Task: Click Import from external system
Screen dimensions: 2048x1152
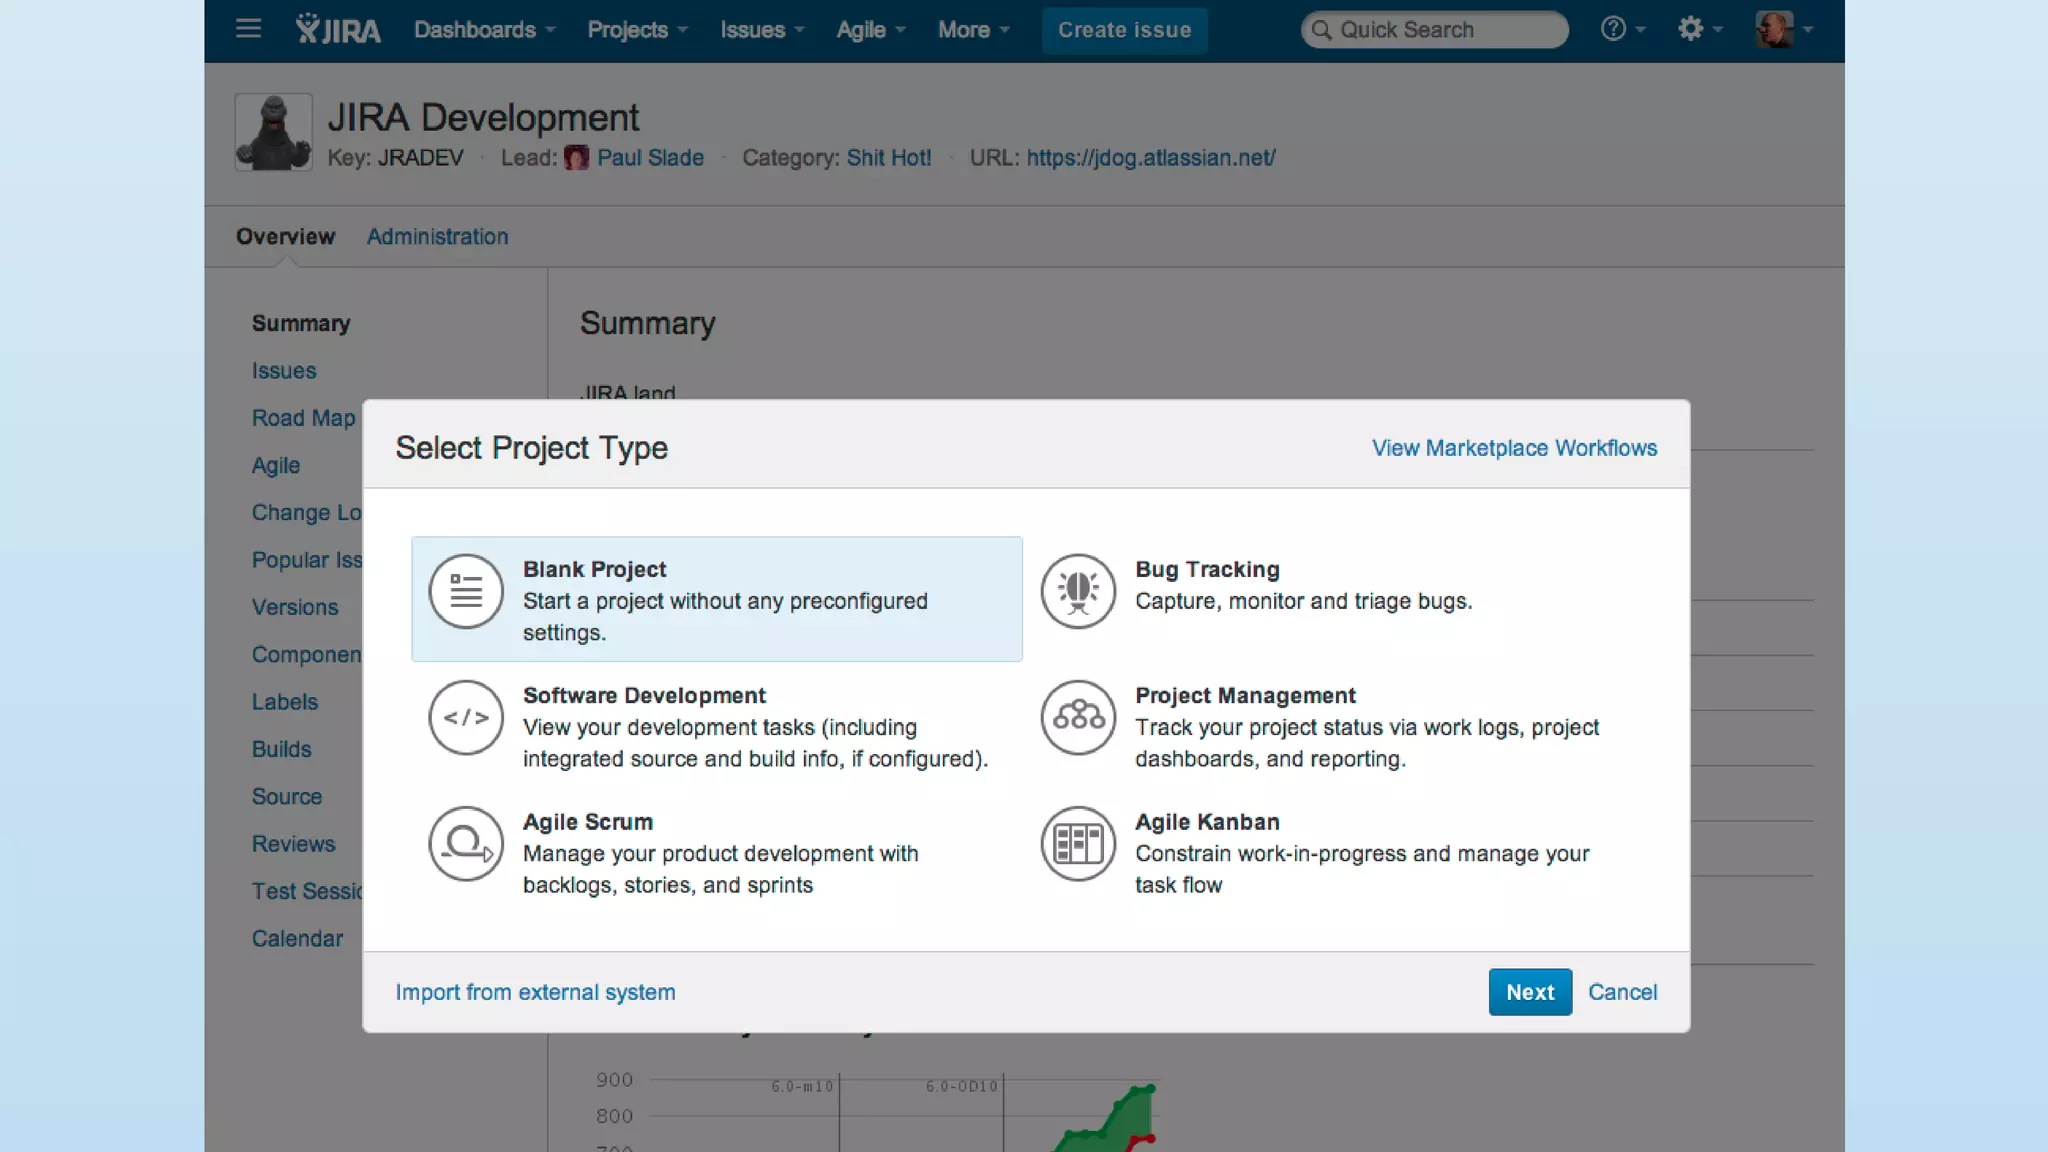Action: (535, 992)
